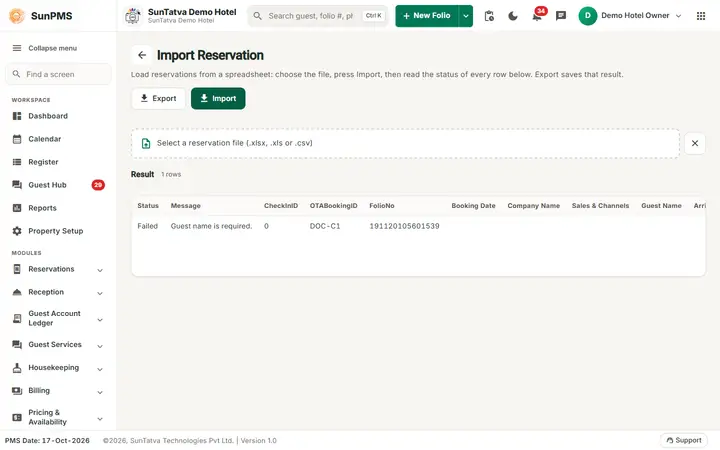Click the Guest Services icon
720x450 pixels.
17,344
